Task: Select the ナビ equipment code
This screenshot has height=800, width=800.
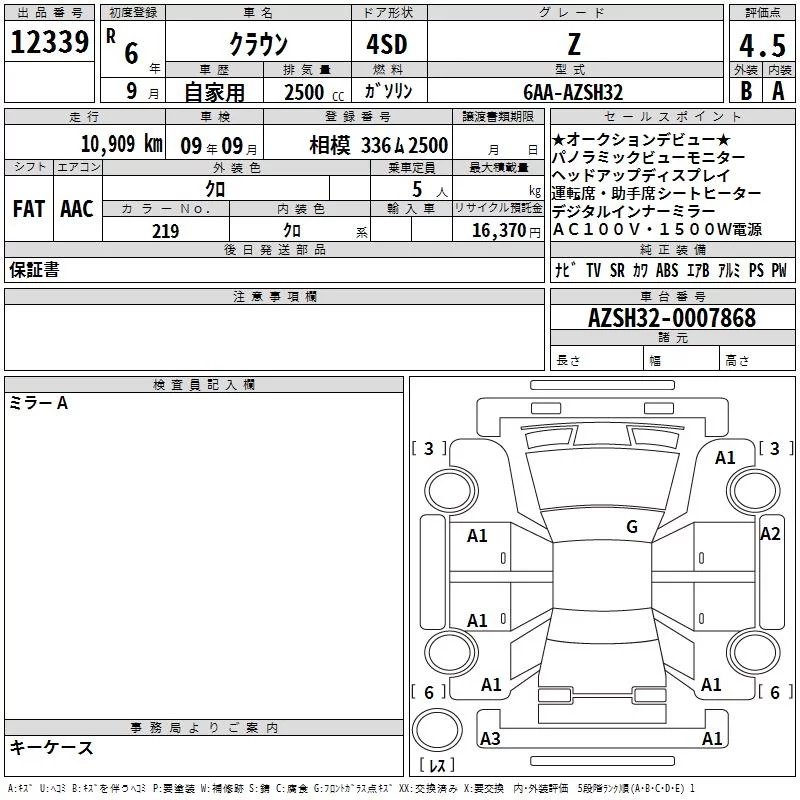Action: click(x=565, y=270)
